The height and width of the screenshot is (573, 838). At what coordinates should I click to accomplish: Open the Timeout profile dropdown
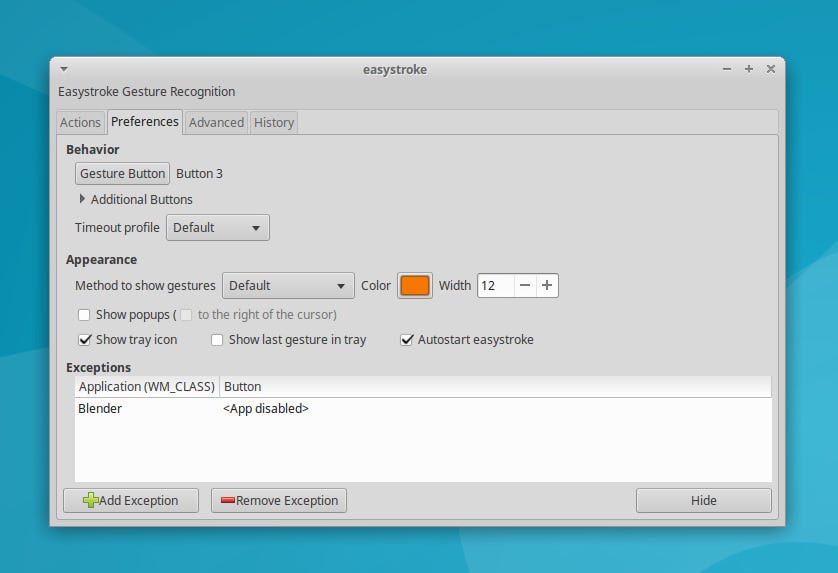218,228
